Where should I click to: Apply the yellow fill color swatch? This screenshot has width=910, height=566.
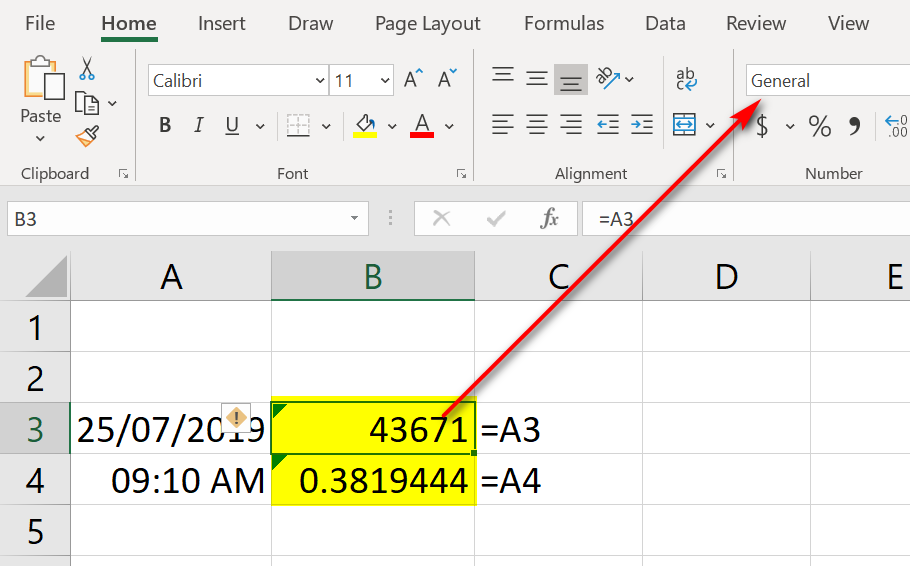pyautogui.click(x=365, y=125)
